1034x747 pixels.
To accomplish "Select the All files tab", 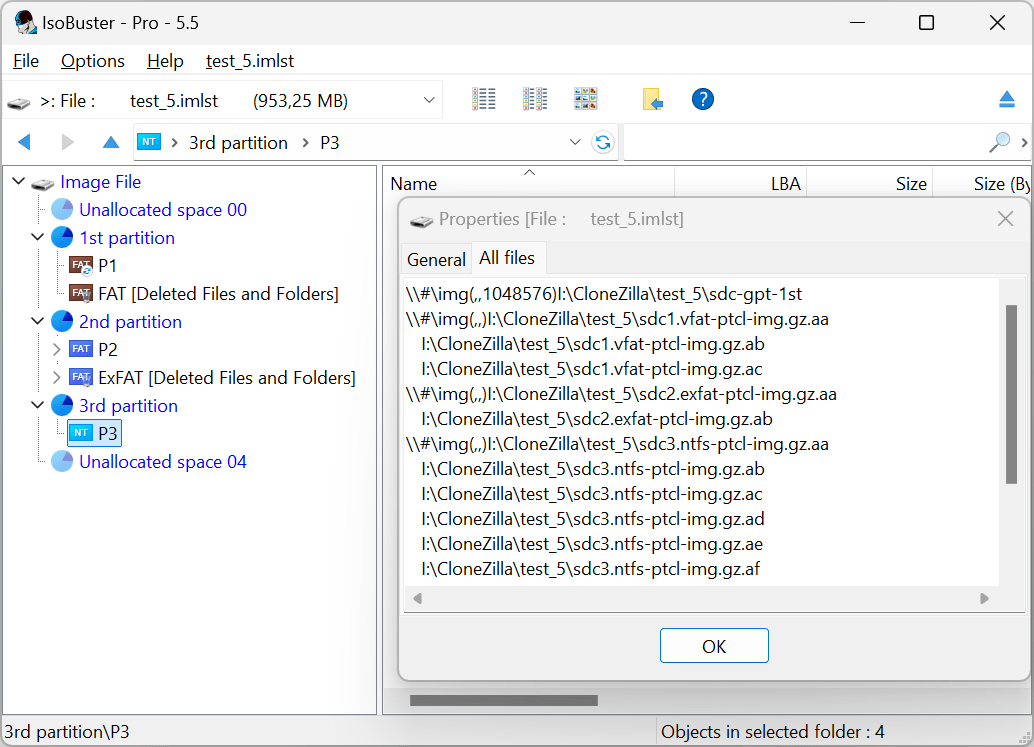I will coord(507,258).
